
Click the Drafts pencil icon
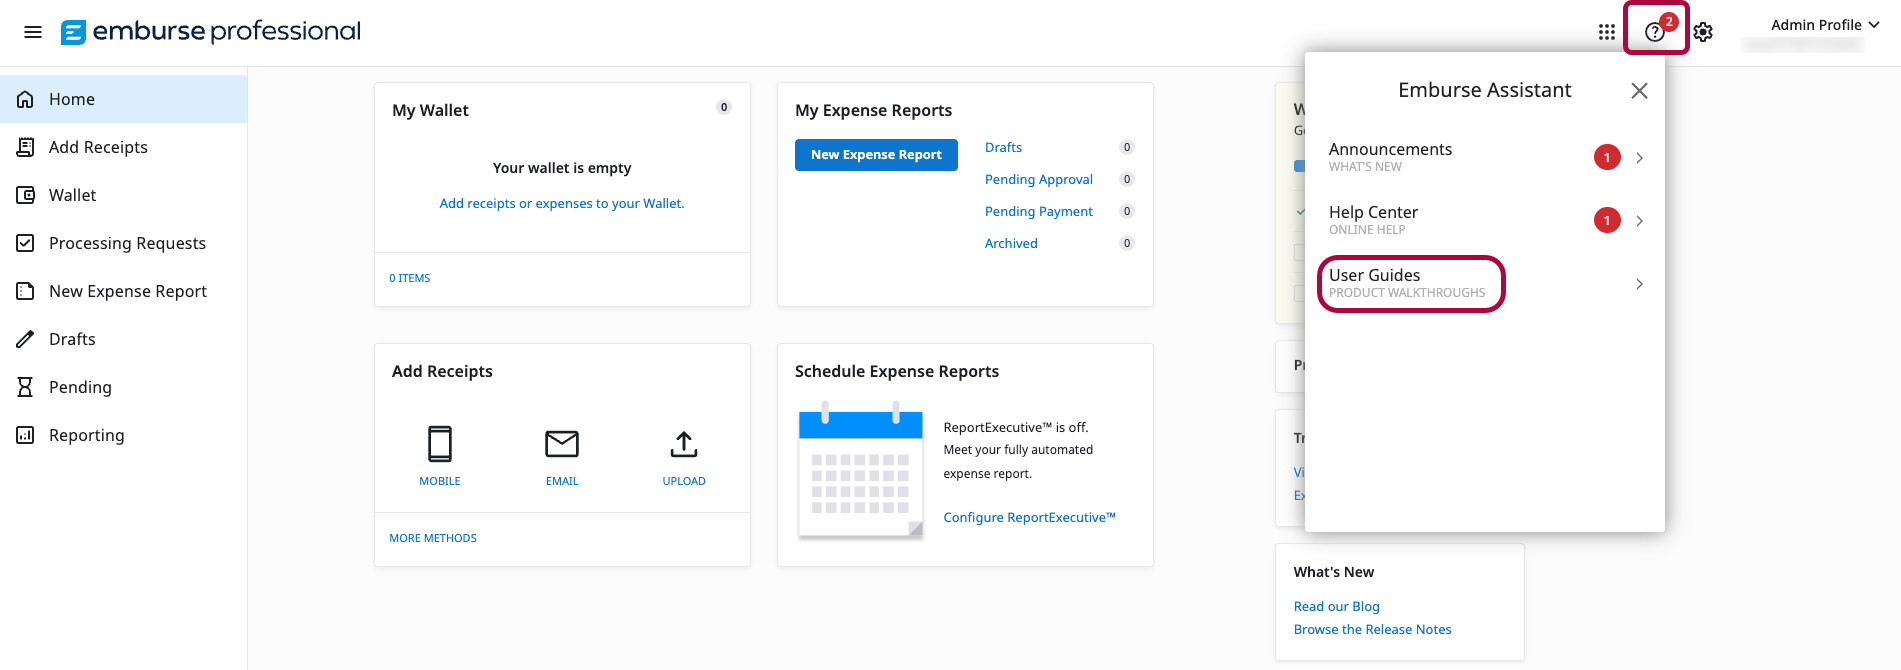pos(26,339)
